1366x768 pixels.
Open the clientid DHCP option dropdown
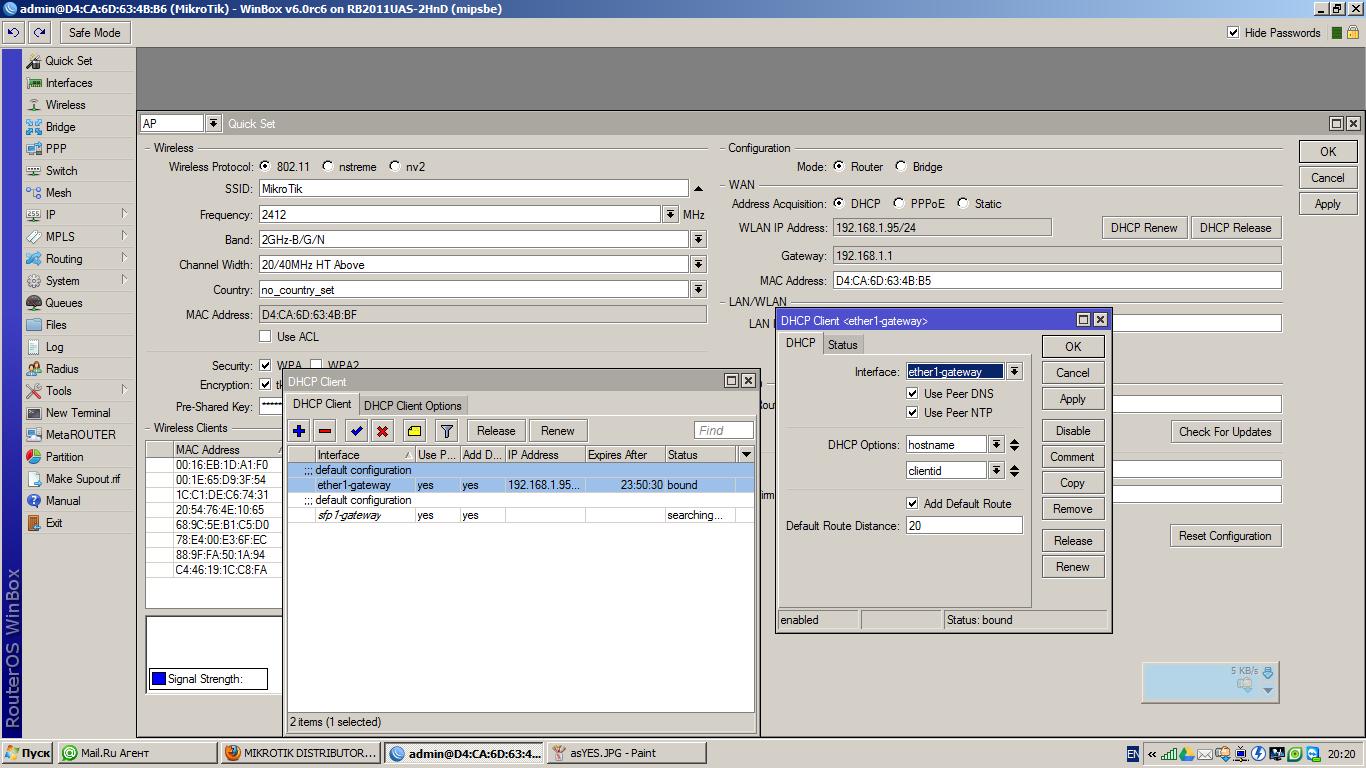click(996, 470)
